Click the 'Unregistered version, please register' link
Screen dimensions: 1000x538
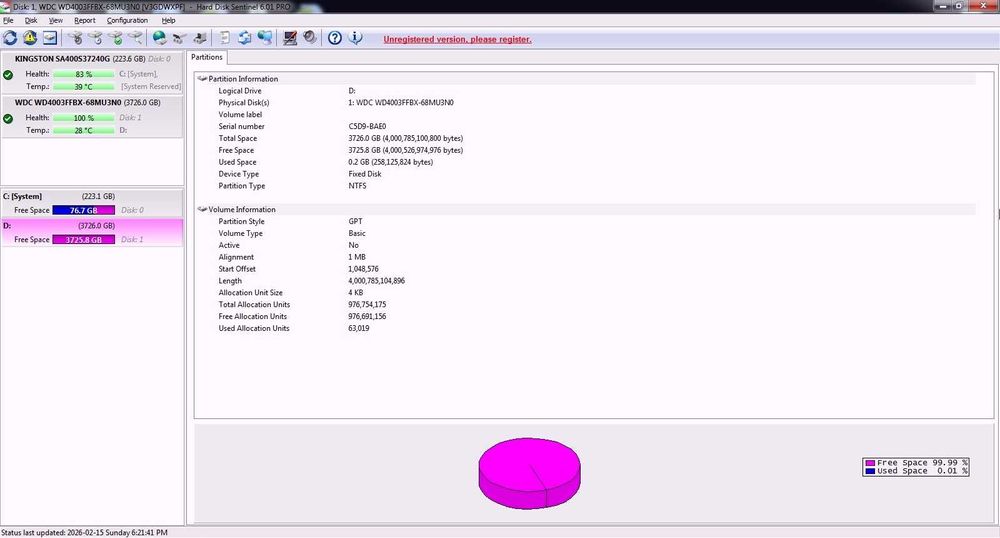coord(457,40)
